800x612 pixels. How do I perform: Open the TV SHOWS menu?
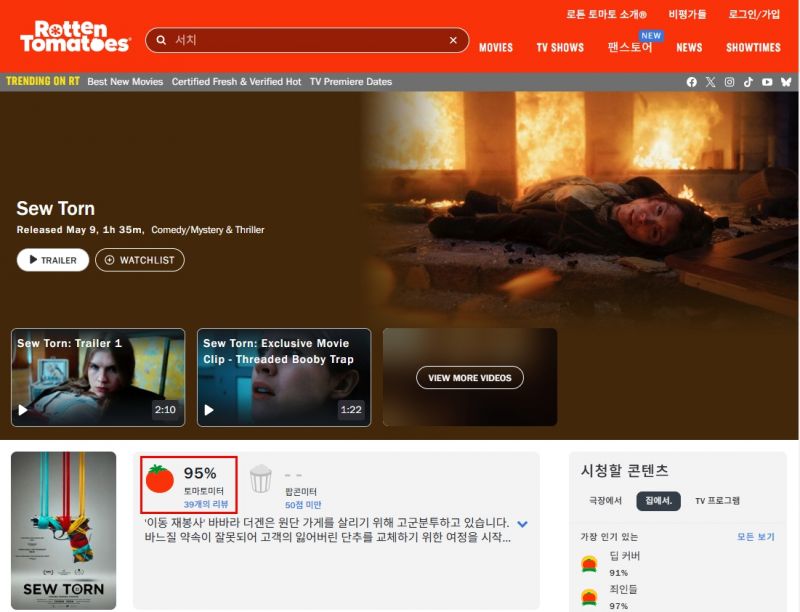[x=560, y=47]
